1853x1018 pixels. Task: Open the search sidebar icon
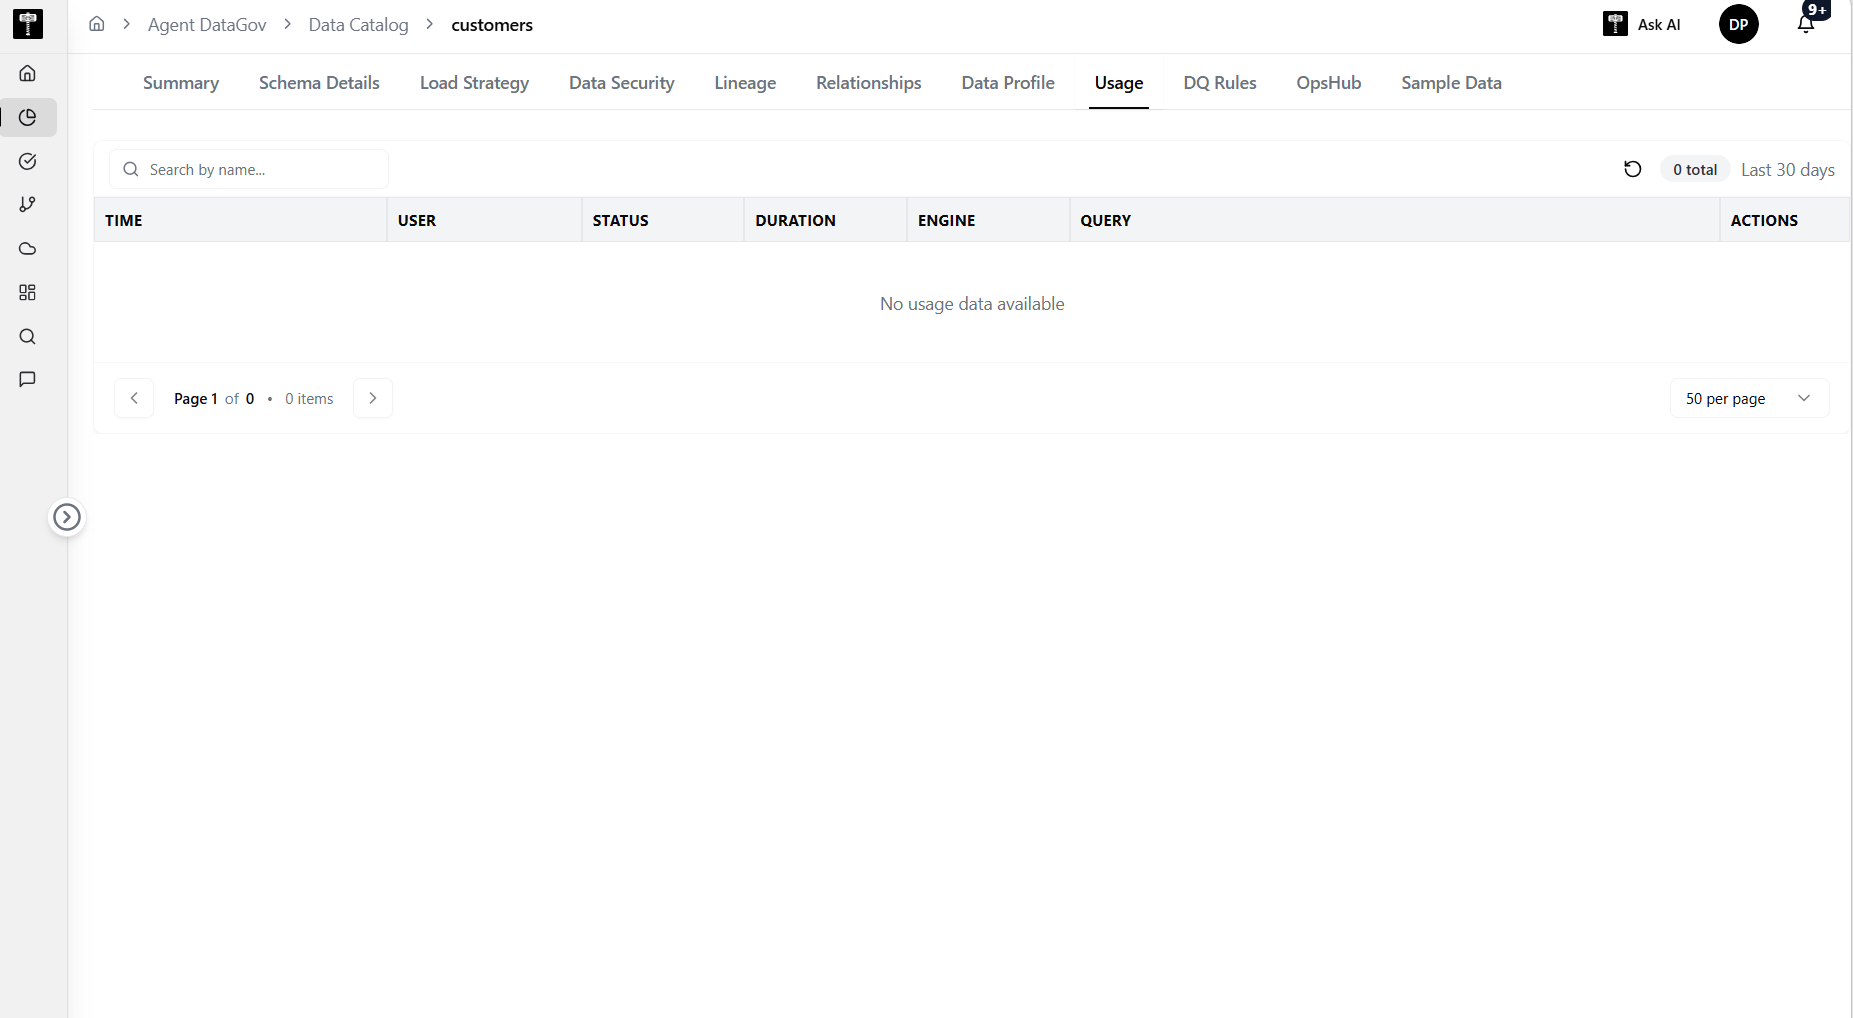(28, 336)
